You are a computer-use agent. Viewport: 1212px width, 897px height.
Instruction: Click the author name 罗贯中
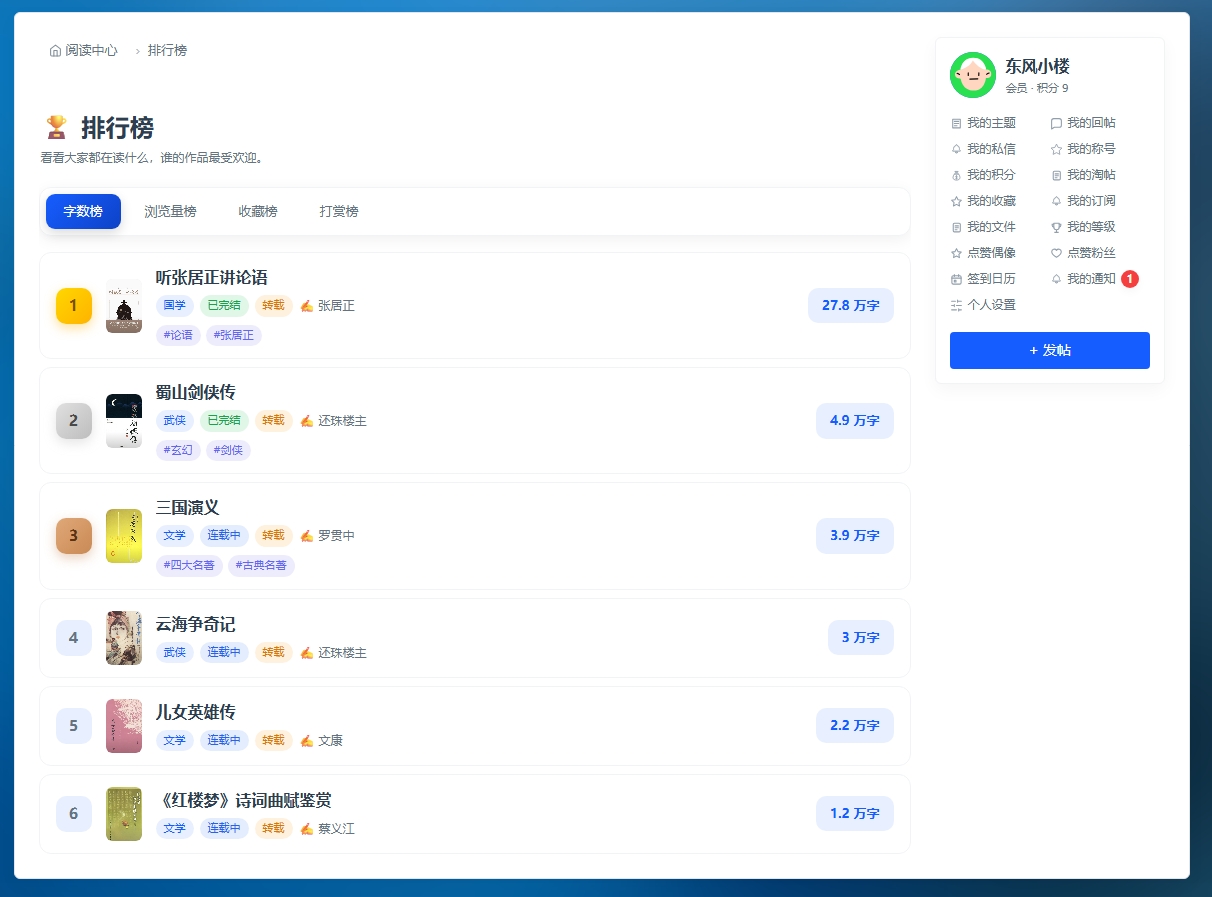pos(336,535)
